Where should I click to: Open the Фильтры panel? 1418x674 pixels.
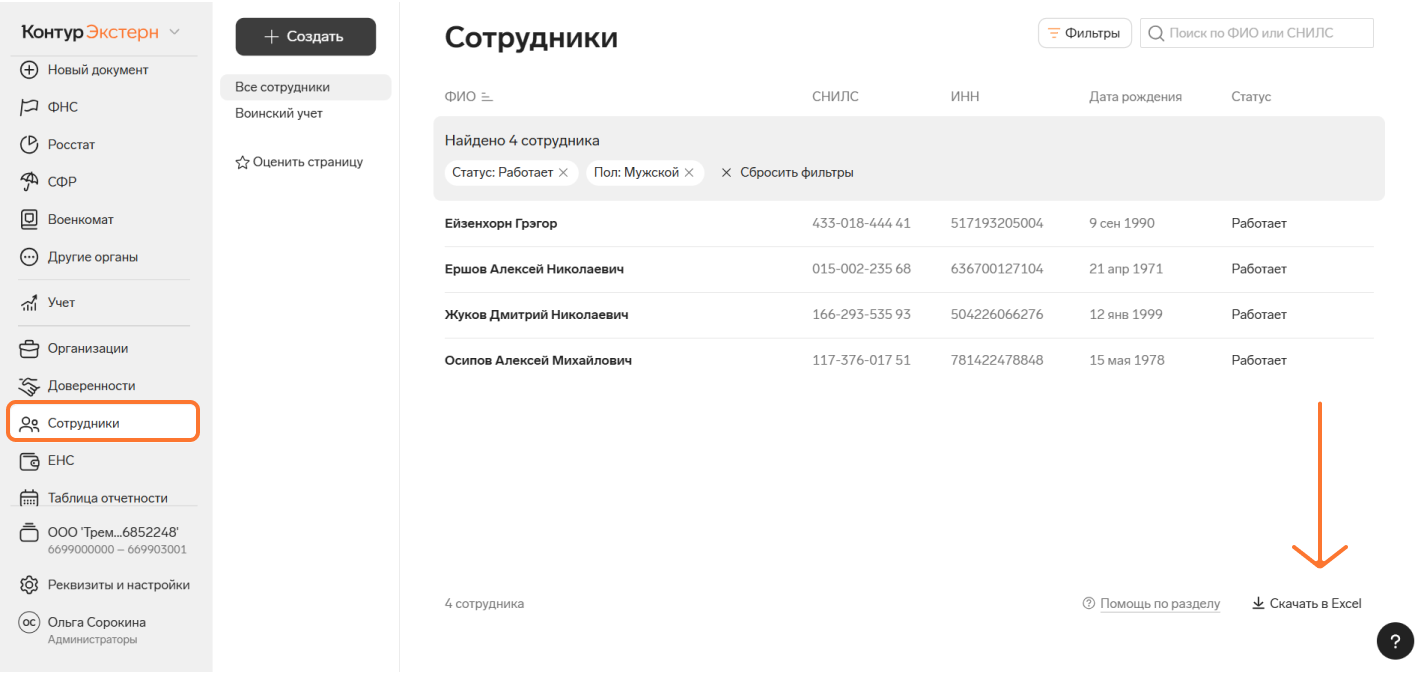click(1084, 33)
